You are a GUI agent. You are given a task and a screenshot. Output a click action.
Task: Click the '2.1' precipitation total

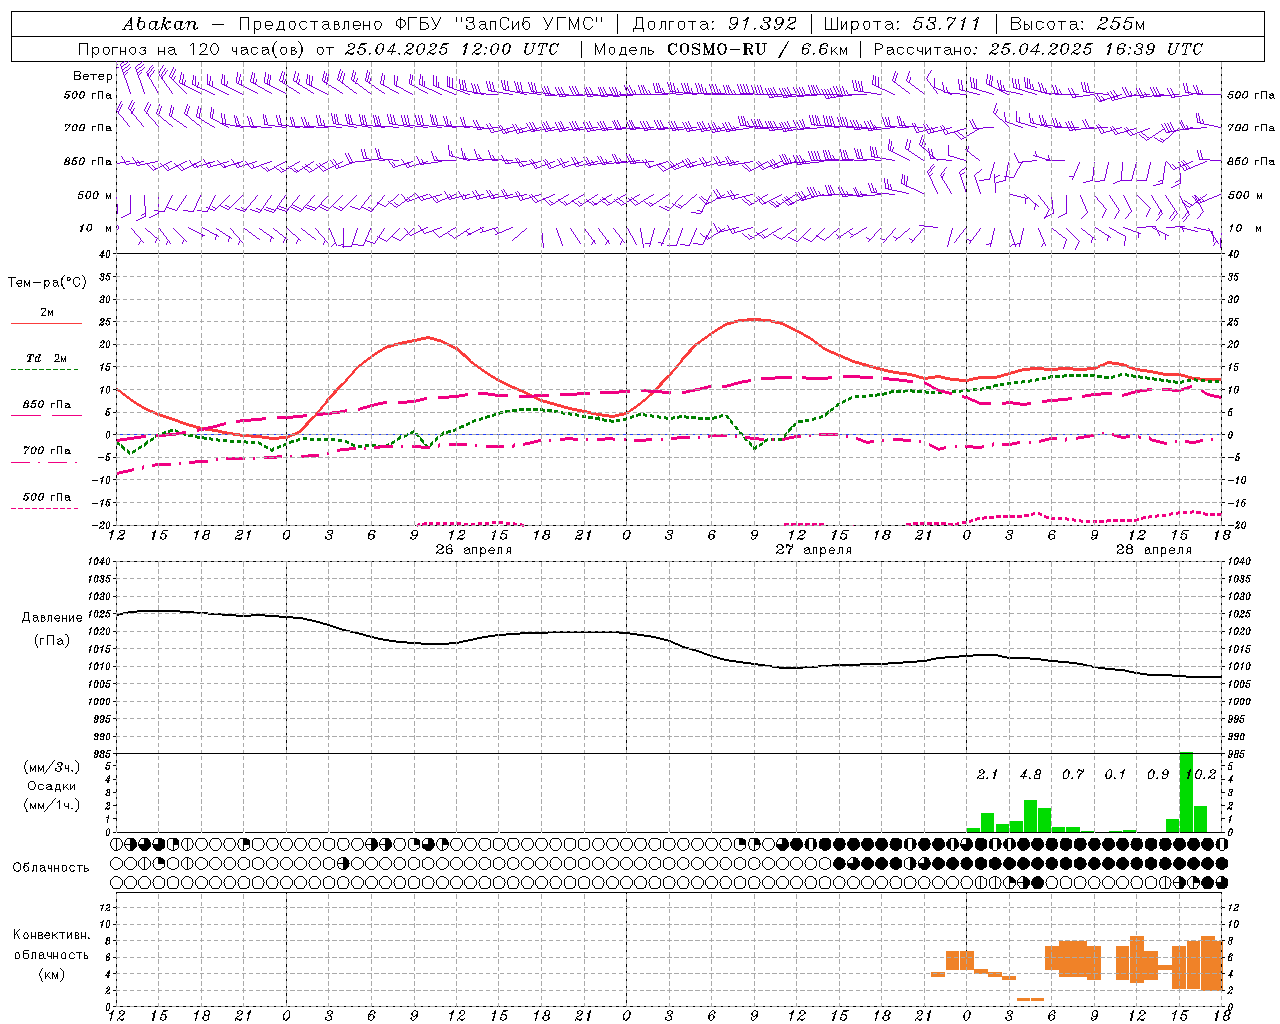(987, 774)
